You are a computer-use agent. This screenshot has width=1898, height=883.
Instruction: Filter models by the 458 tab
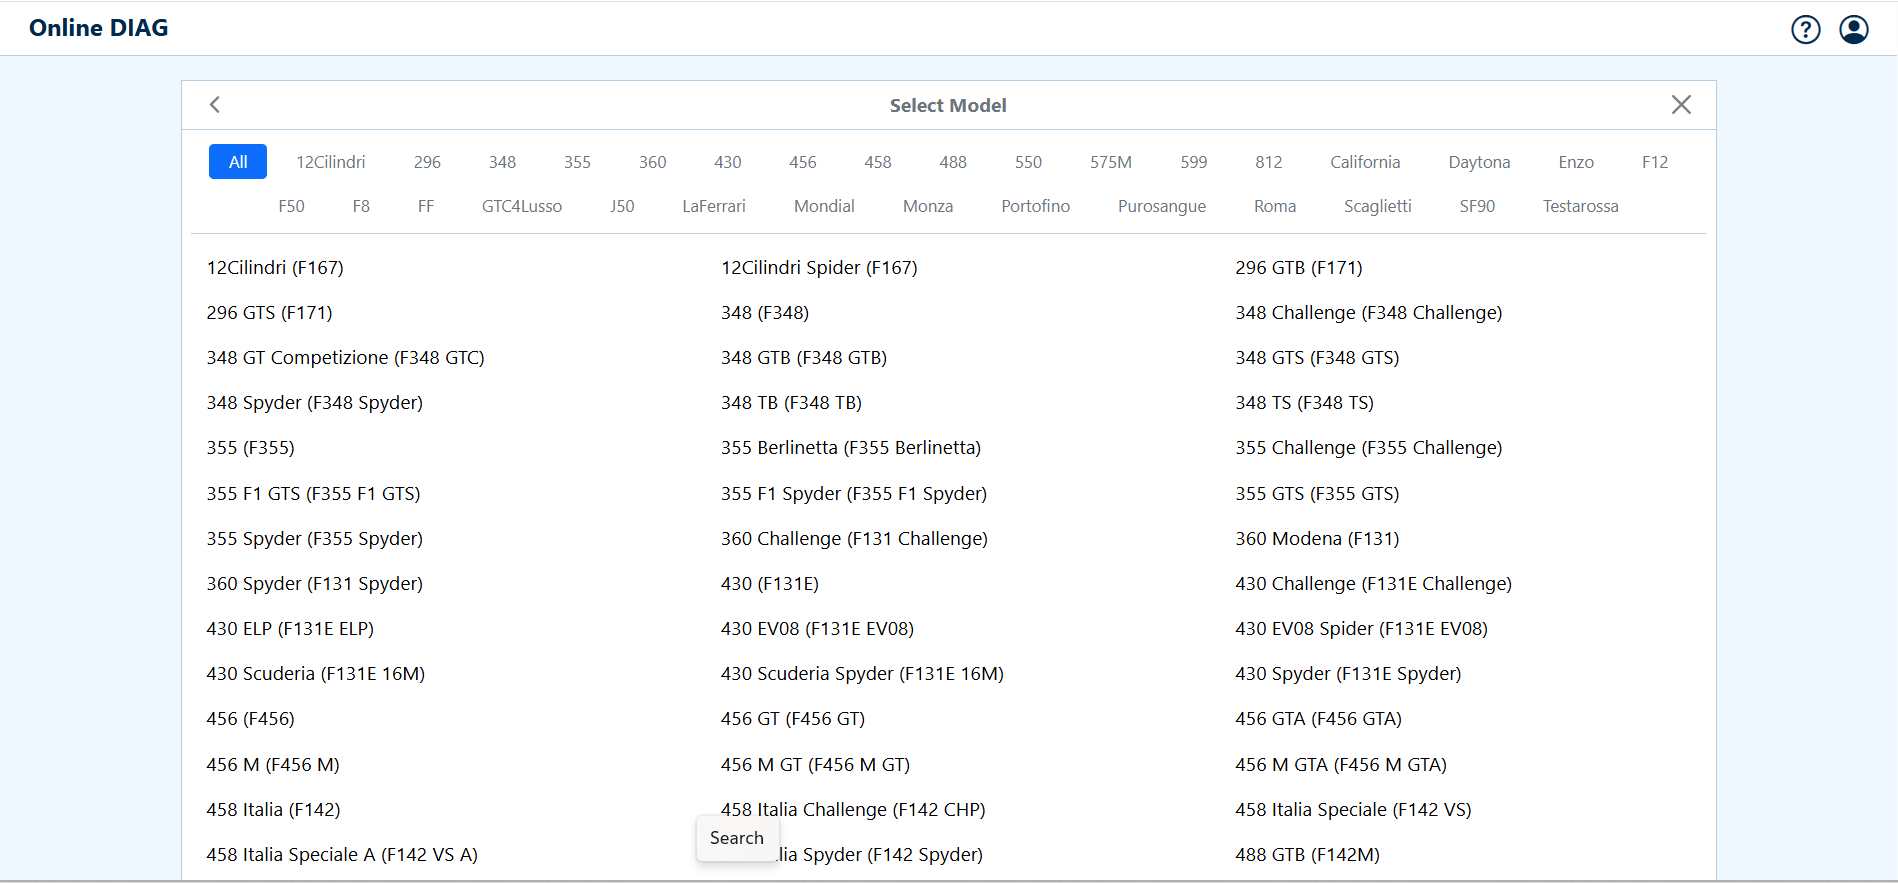877,162
